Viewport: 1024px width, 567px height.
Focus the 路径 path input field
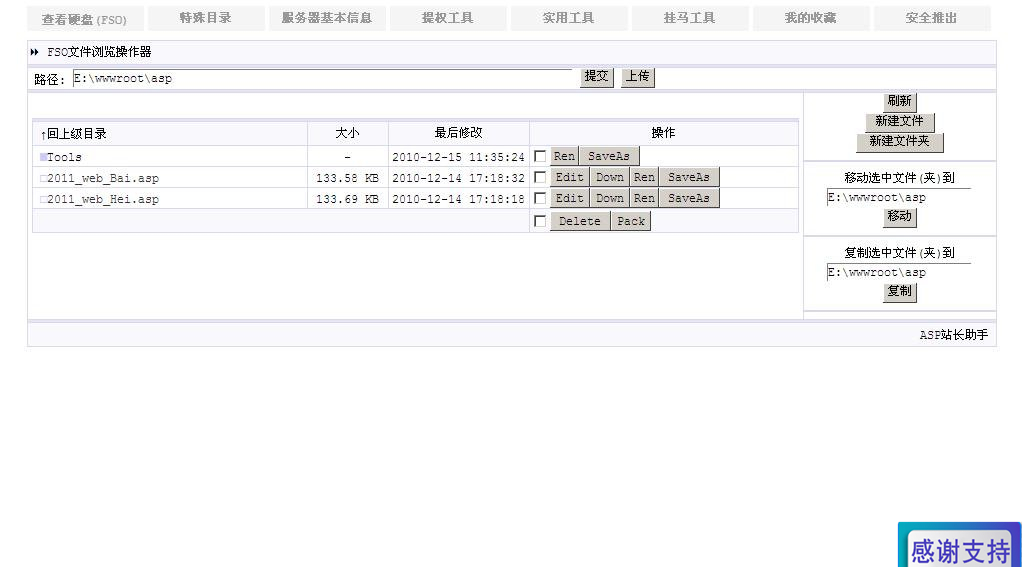(x=323, y=78)
